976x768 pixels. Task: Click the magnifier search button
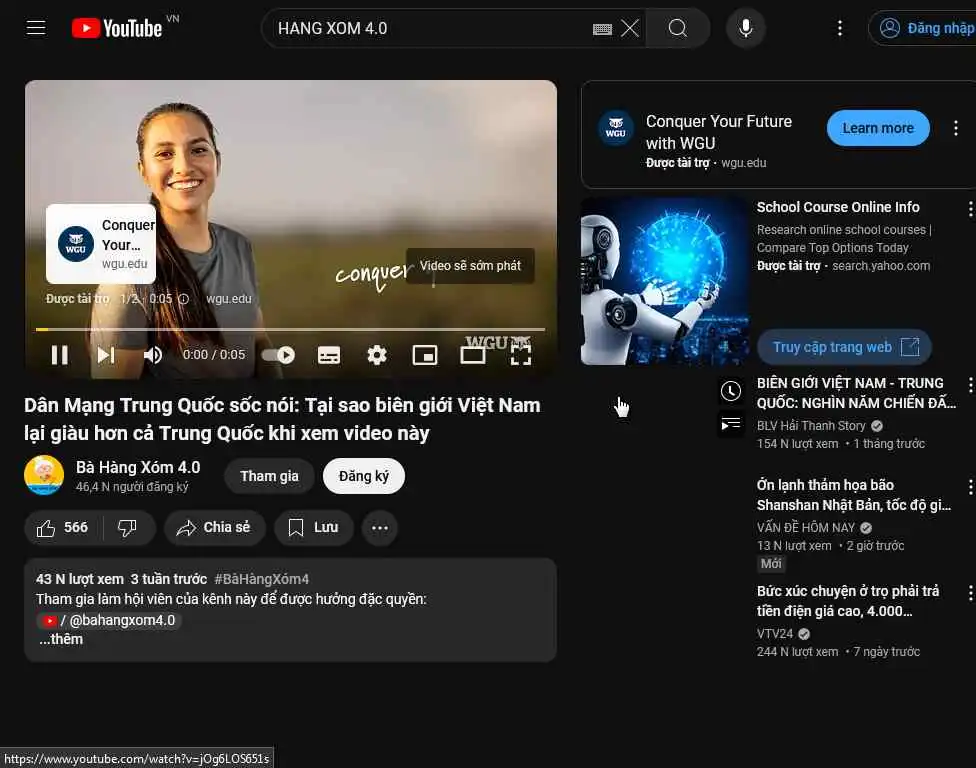[x=678, y=28]
